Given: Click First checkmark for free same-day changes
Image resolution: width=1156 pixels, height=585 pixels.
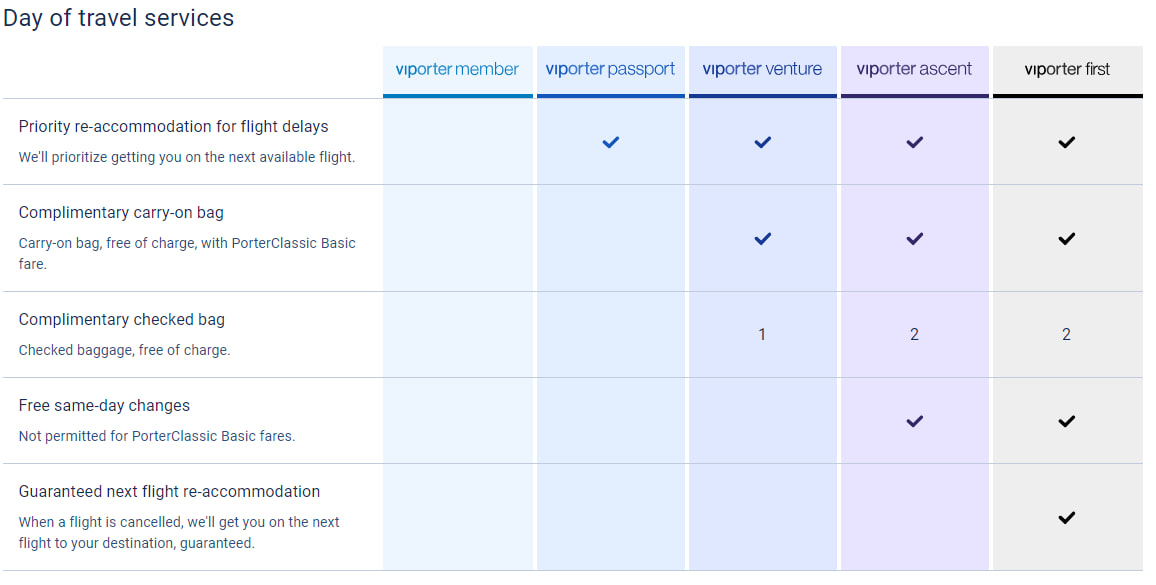Looking at the screenshot, I should (x=1066, y=421).
